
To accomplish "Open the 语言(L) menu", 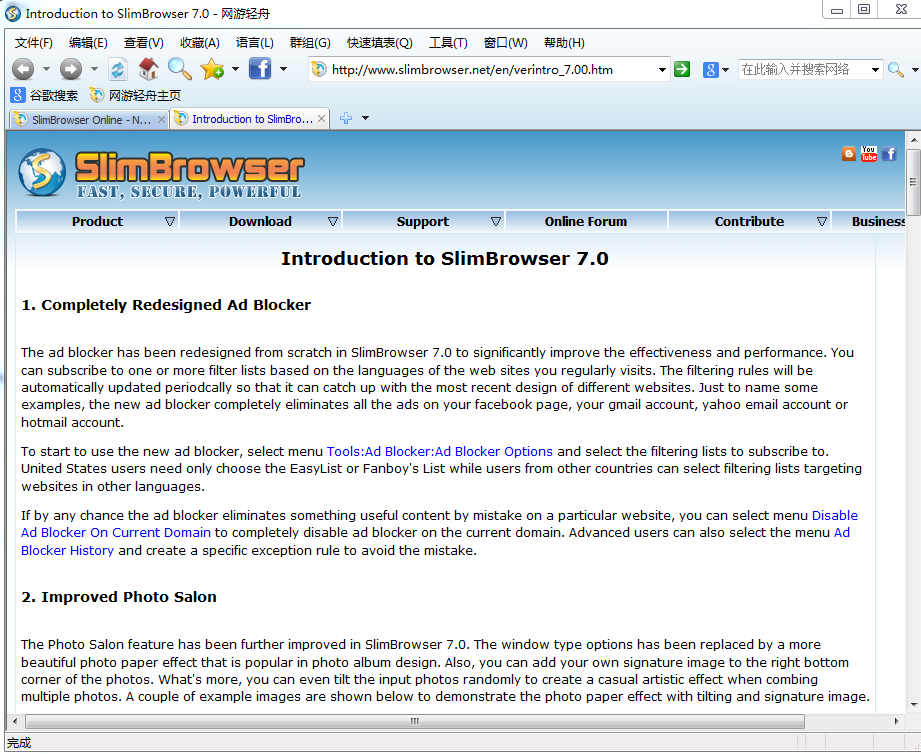I will tap(254, 43).
